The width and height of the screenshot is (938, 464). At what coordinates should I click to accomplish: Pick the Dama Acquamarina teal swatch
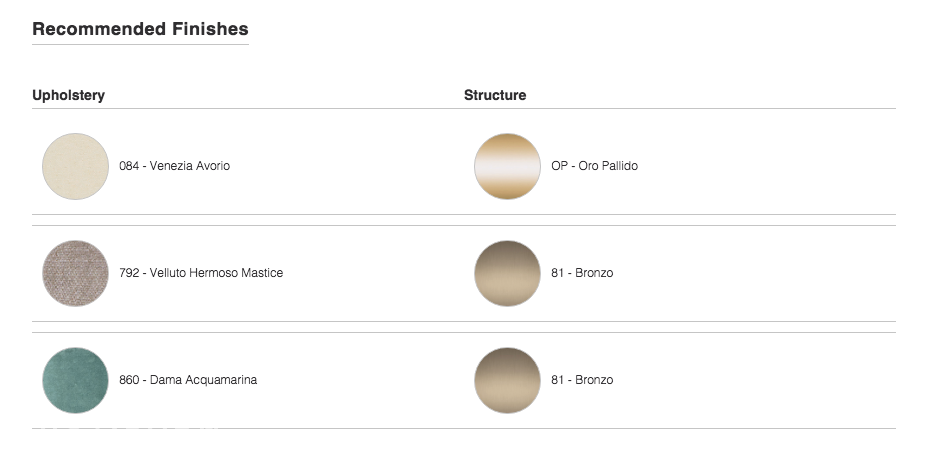pyautogui.click(x=75, y=380)
